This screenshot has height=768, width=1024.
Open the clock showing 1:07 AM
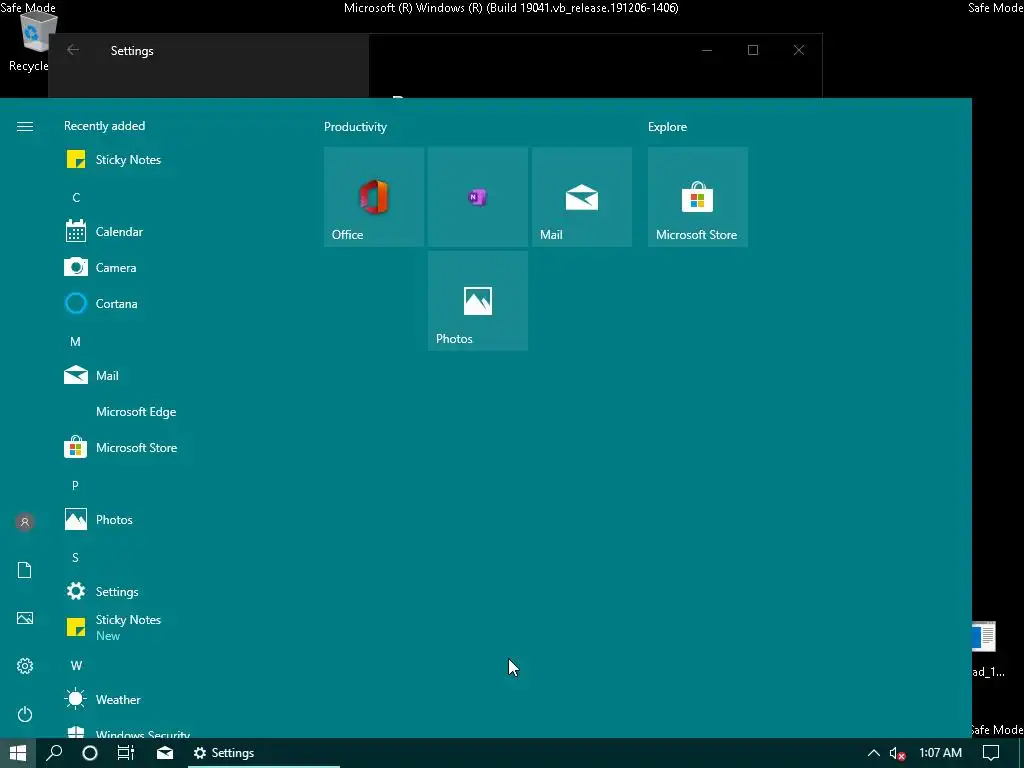[x=940, y=753]
